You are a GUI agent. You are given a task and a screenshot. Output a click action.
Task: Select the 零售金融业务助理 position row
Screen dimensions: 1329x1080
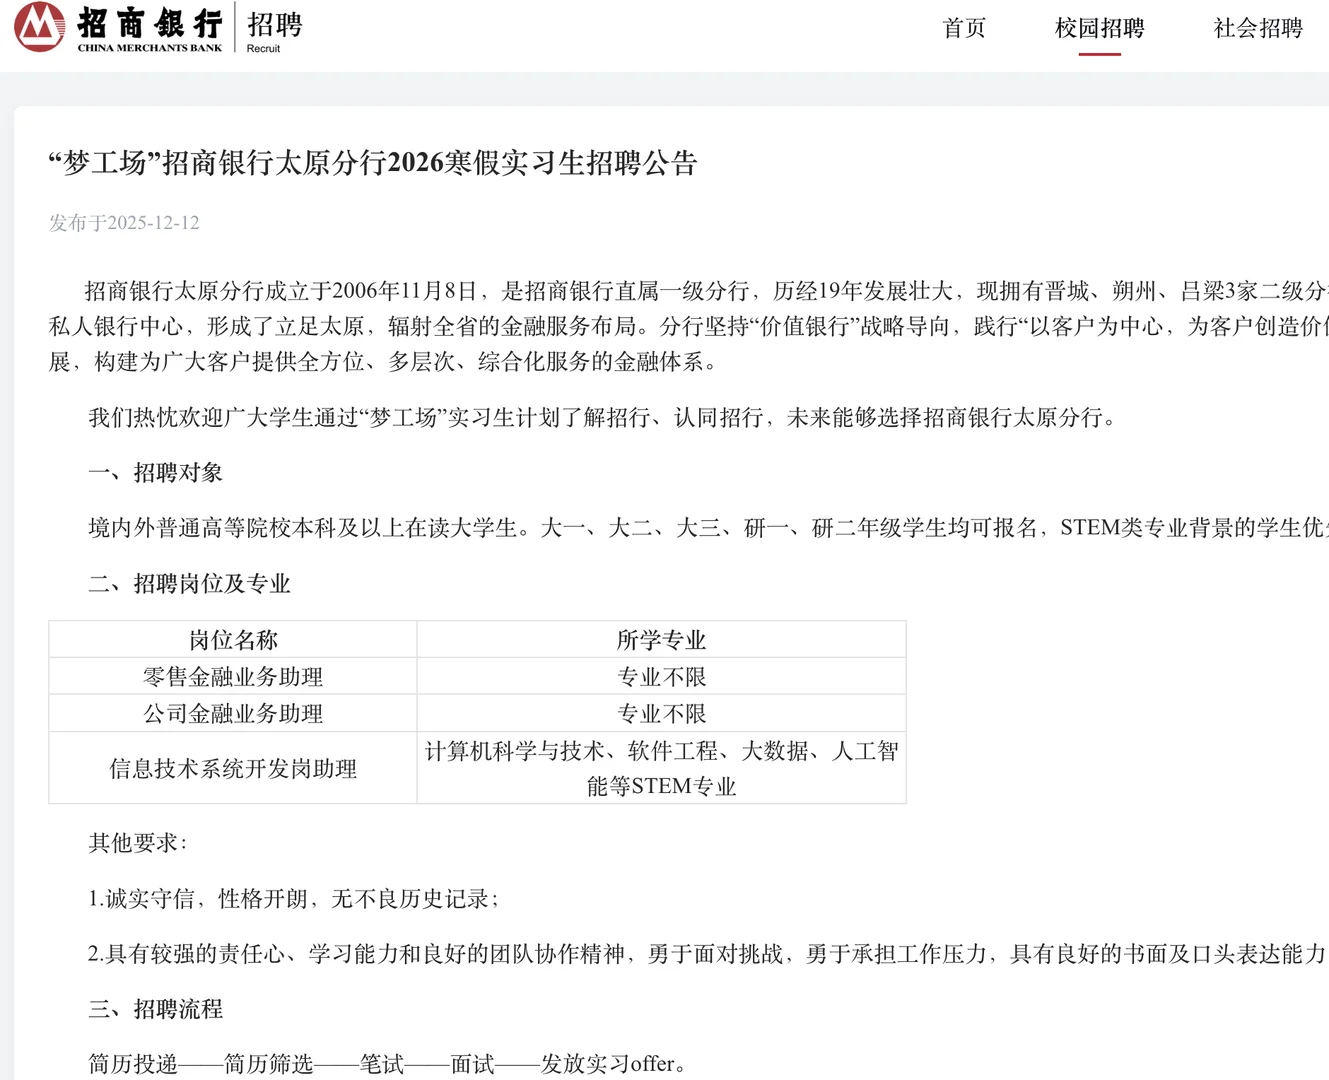(233, 676)
